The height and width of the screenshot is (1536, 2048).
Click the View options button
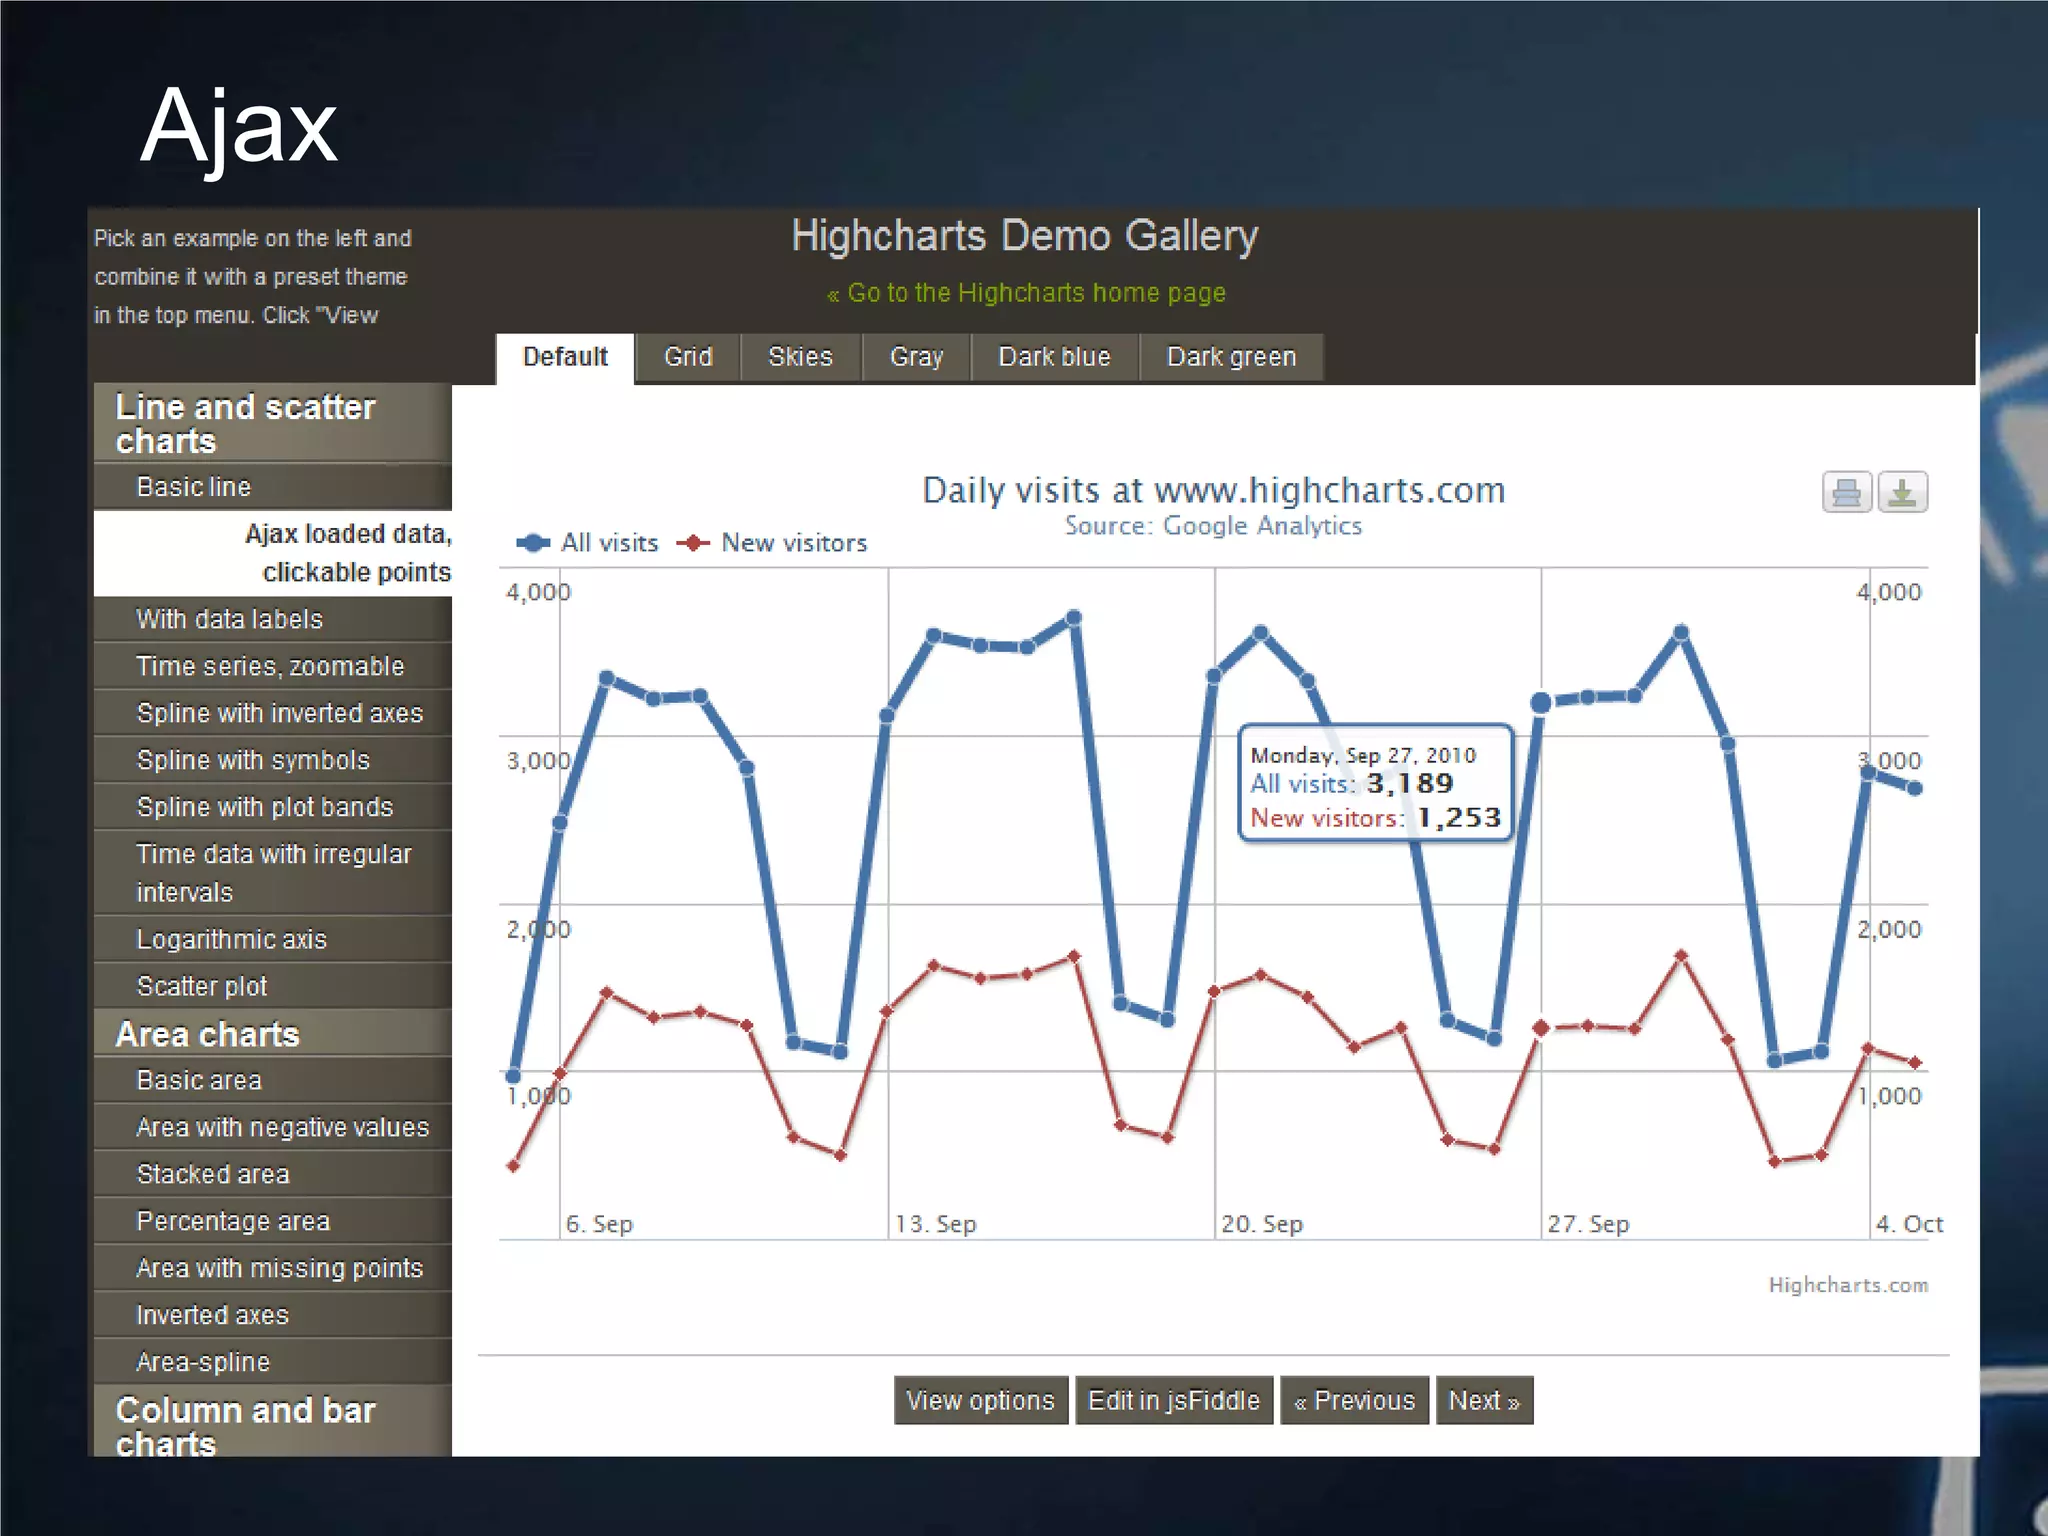coord(980,1400)
